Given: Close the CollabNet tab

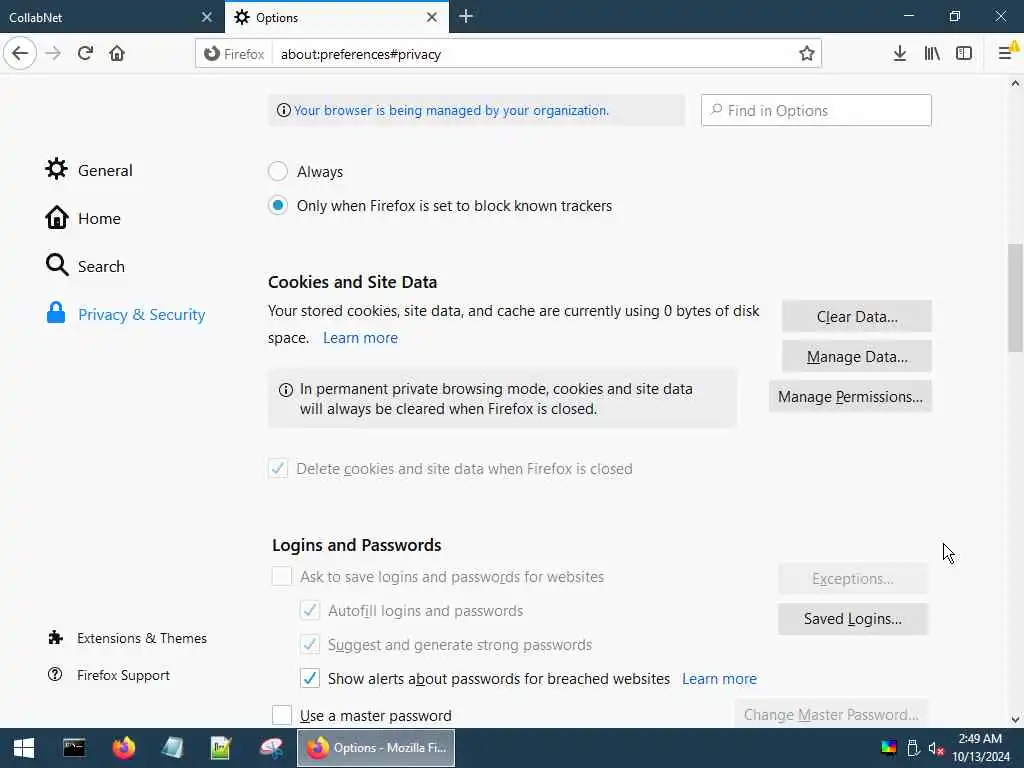Looking at the screenshot, I should point(207,17).
